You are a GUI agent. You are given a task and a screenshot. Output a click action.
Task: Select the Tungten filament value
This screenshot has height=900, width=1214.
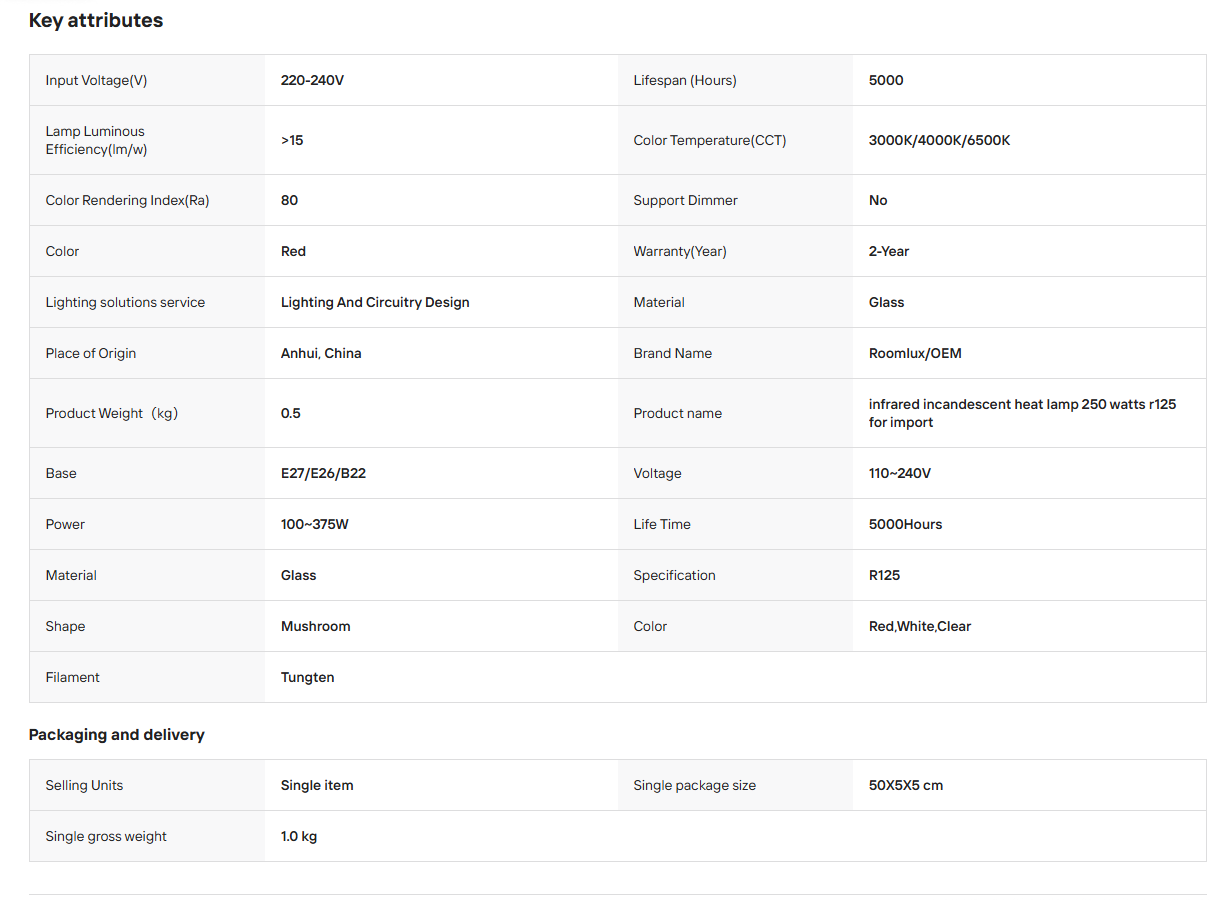point(308,677)
